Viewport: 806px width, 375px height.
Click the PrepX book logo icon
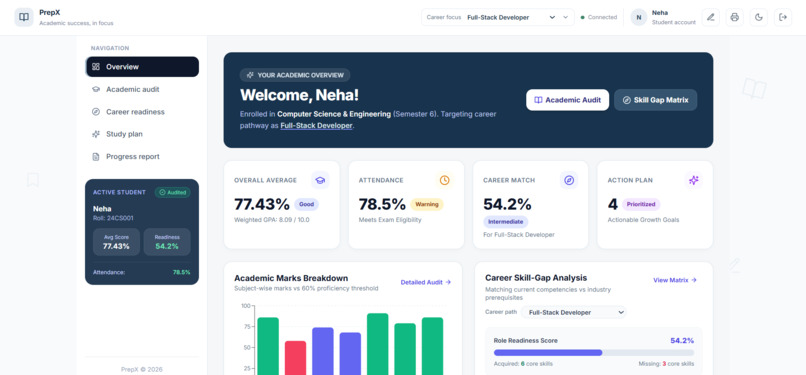pyautogui.click(x=24, y=17)
